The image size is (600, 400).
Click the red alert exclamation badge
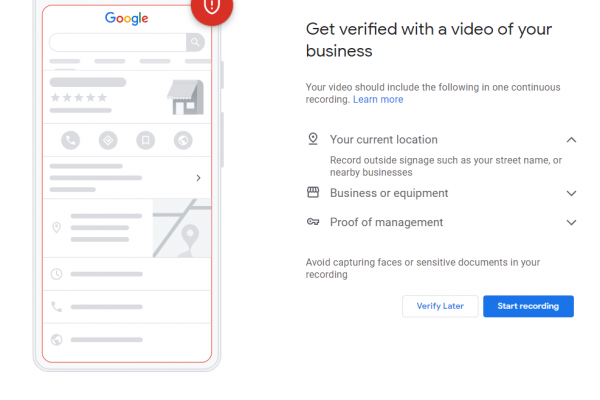(211, 6)
